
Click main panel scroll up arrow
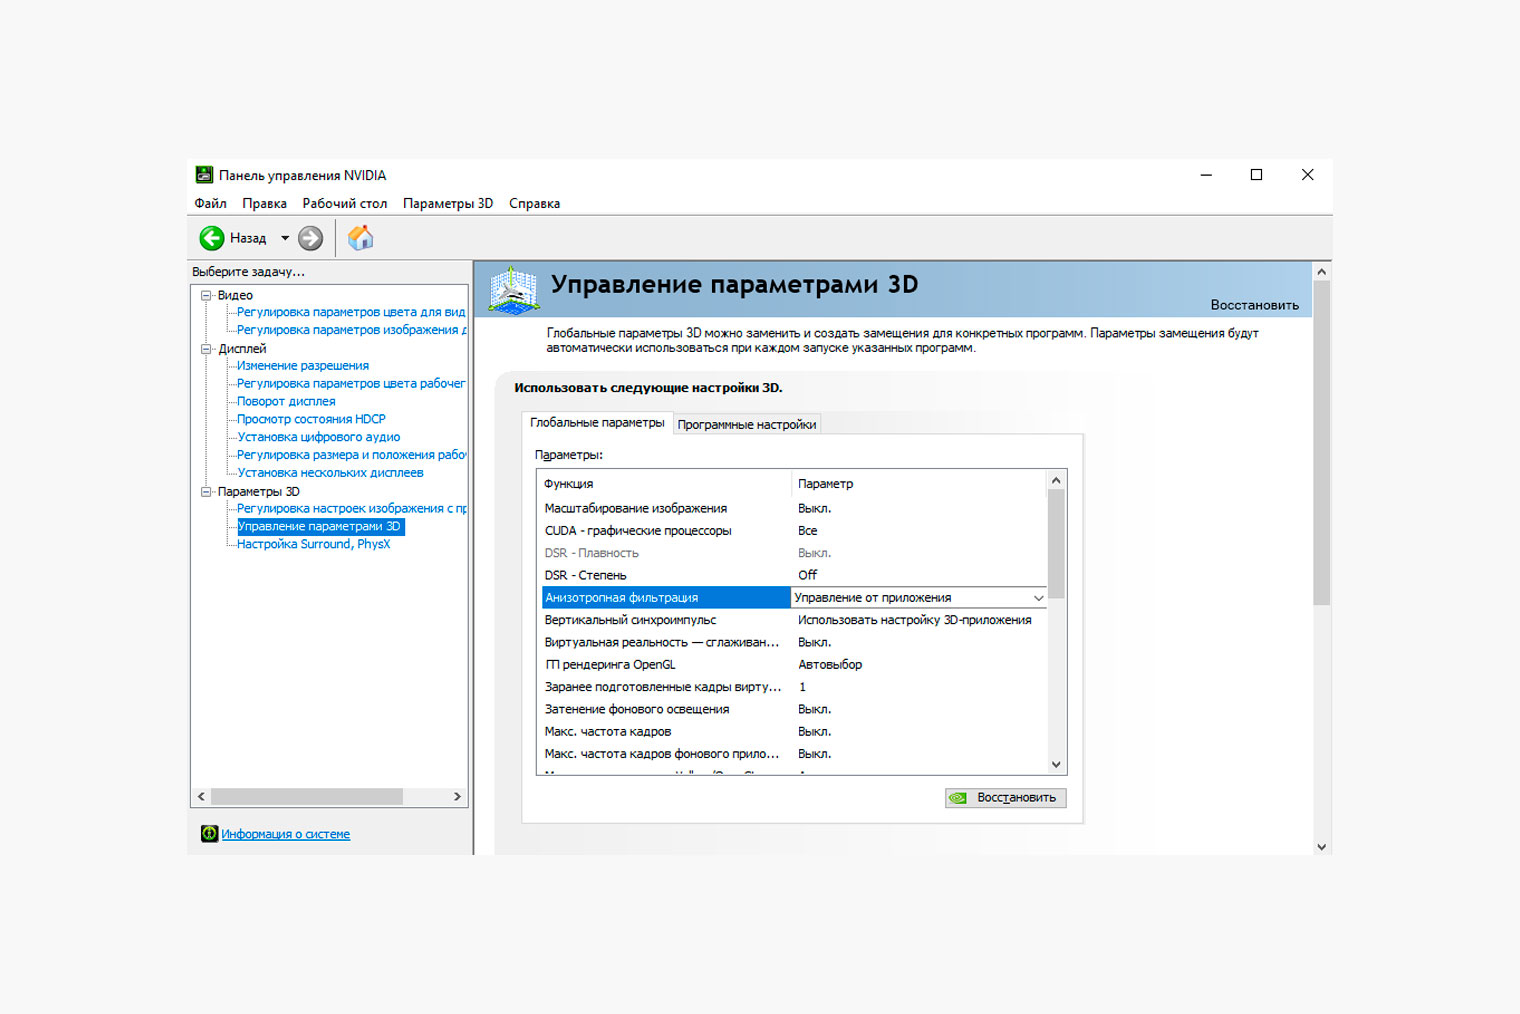click(x=1321, y=271)
